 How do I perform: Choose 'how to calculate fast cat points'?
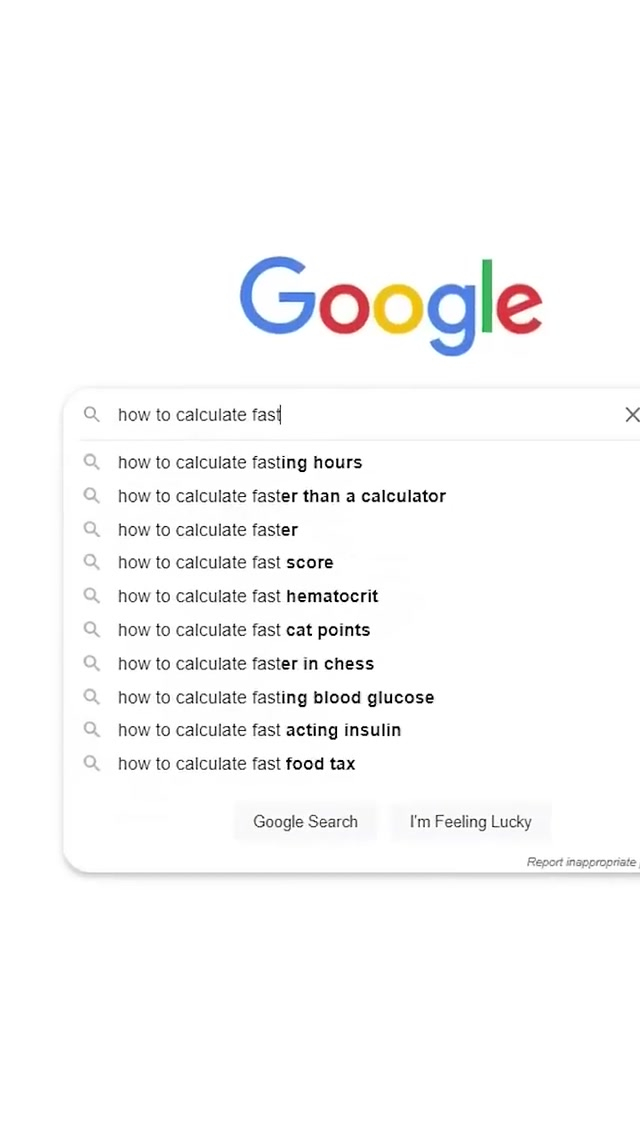pyautogui.click(x=244, y=630)
